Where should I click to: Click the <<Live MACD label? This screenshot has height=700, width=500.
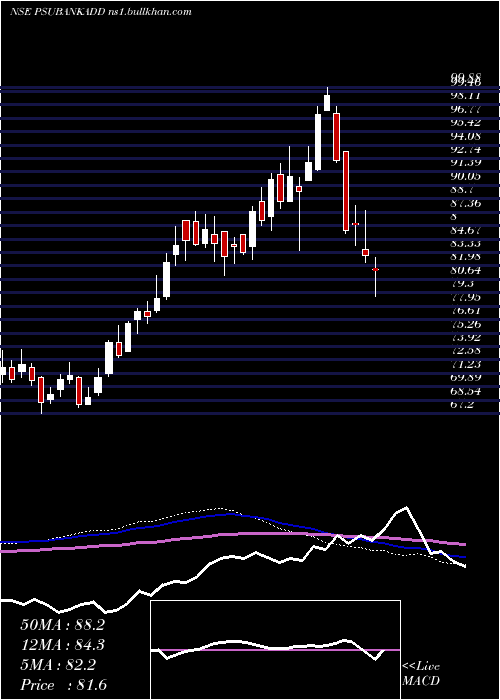pos(421,674)
